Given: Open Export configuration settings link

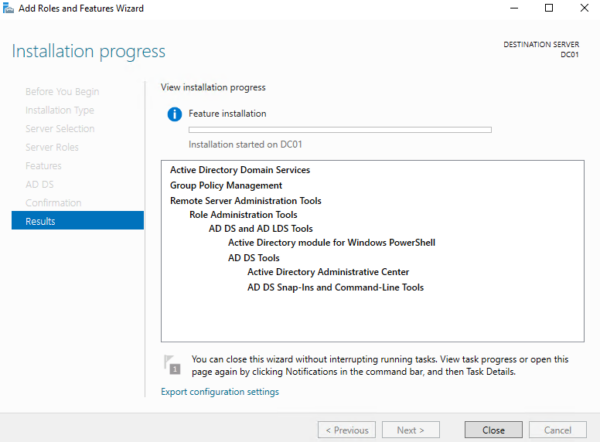Looking at the screenshot, I should [x=219, y=392].
